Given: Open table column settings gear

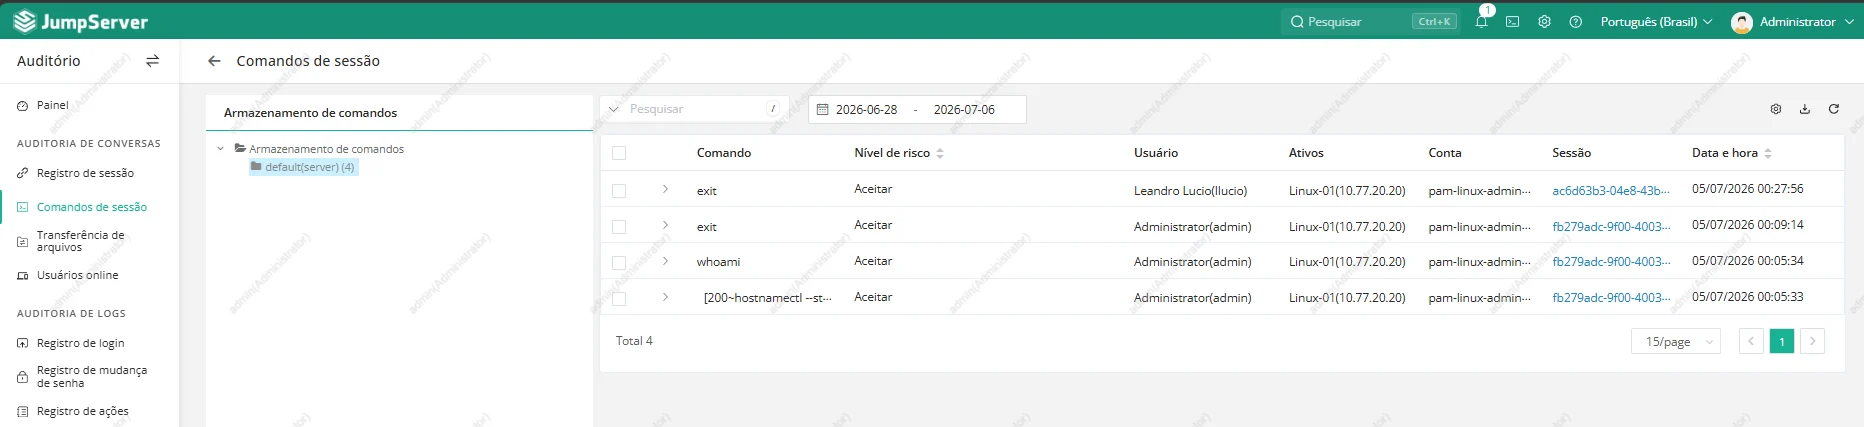Looking at the screenshot, I should click(x=1776, y=109).
